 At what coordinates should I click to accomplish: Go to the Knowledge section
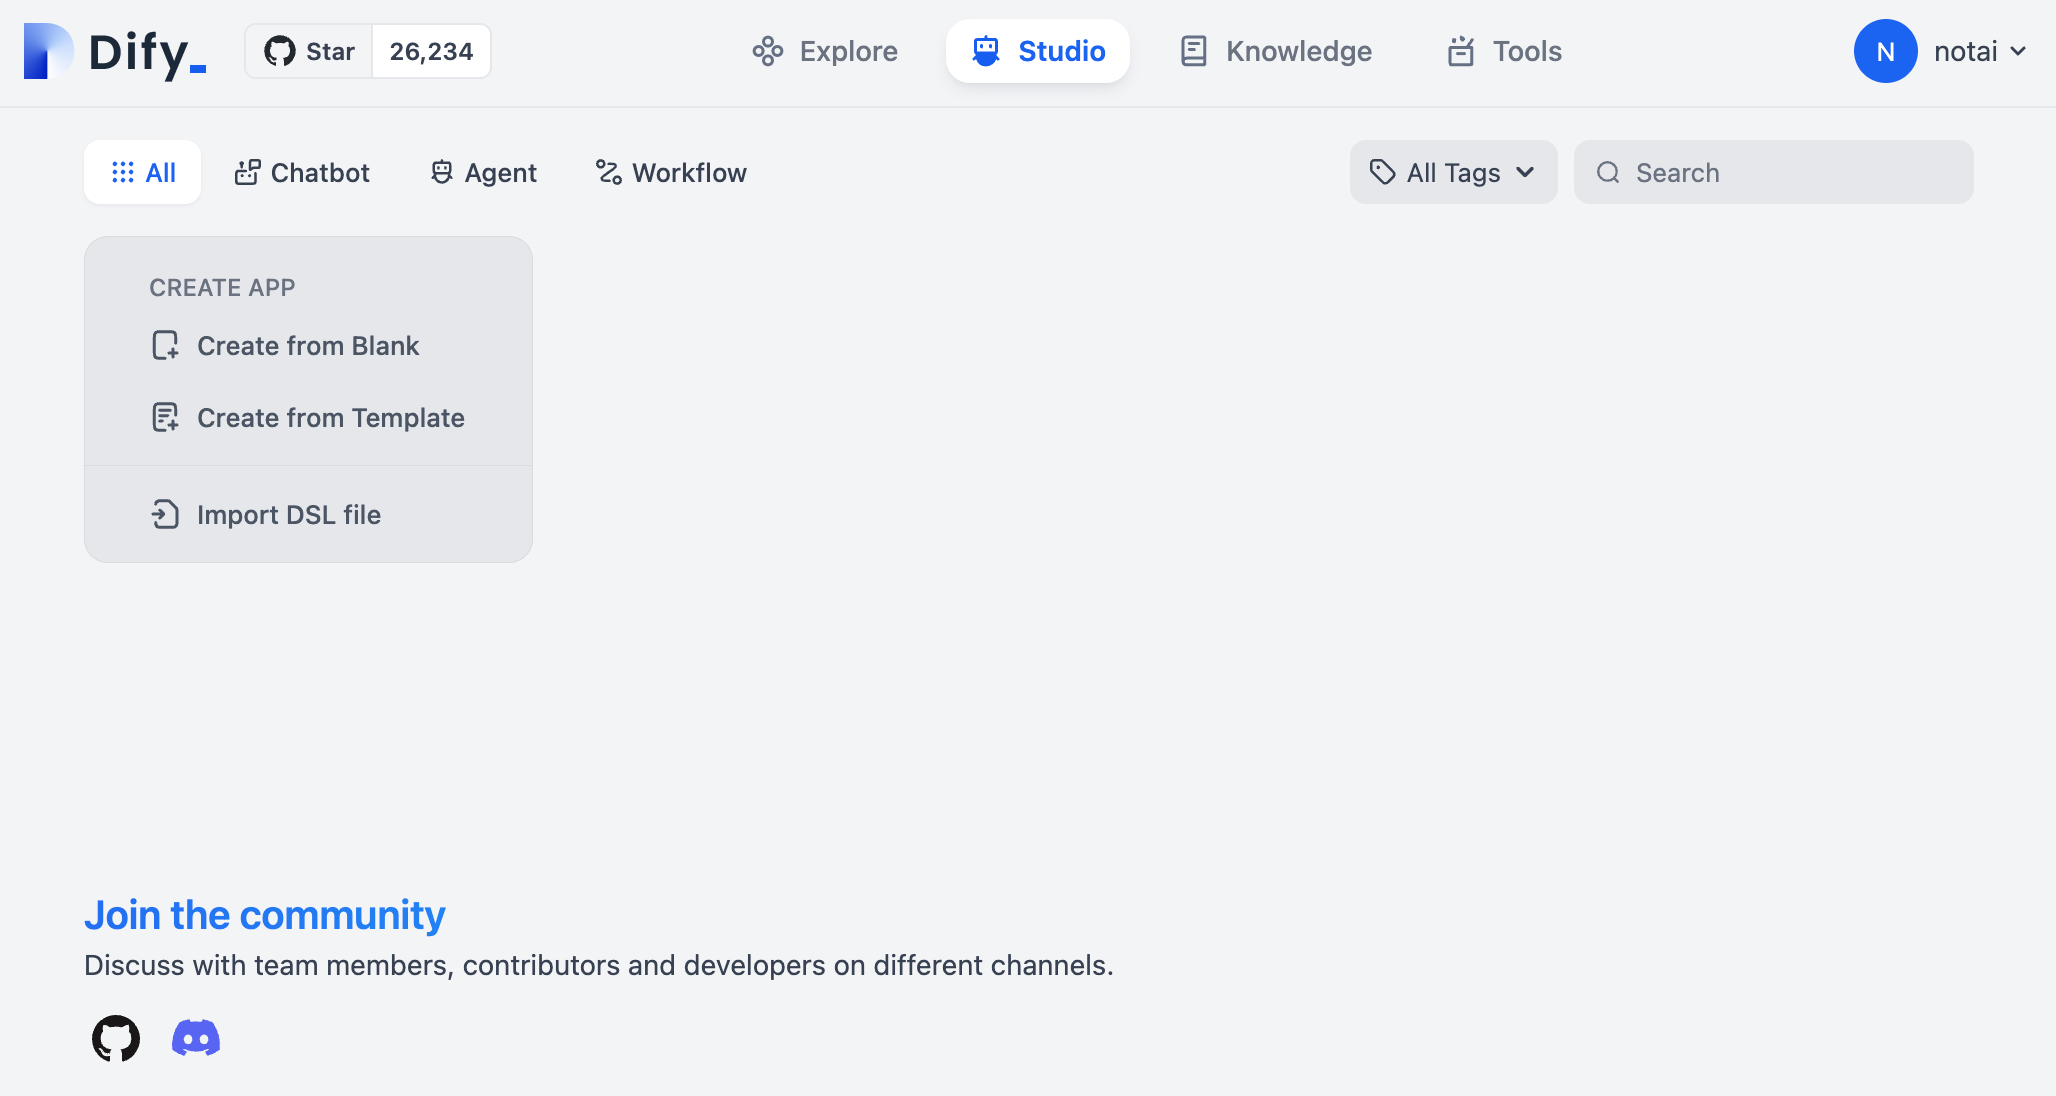coord(1276,51)
